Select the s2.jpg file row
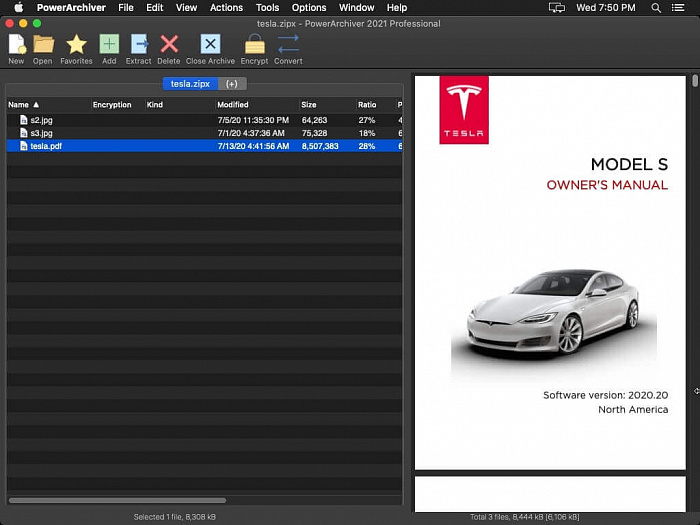 click(204, 120)
